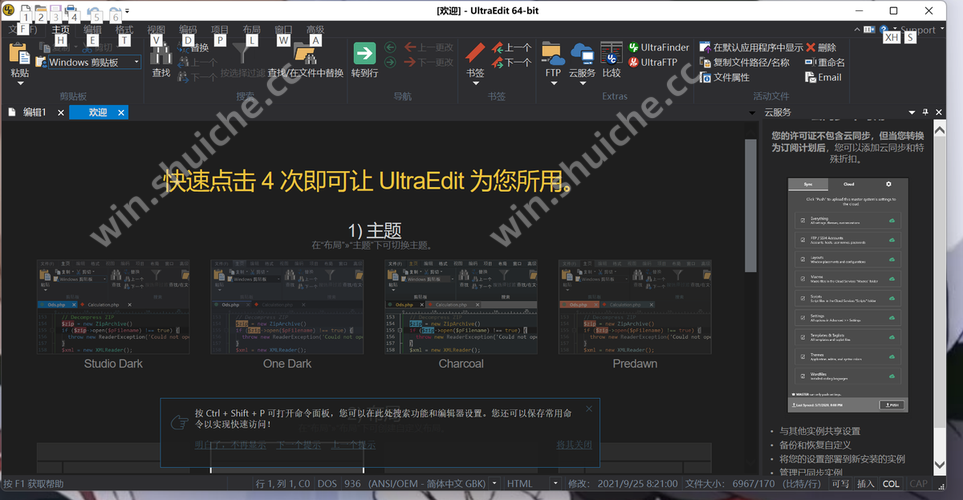Click Find Next 下一个 in search group
This screenshot has width=963, height=500.
pyautogui.click(x=197, y=77)
